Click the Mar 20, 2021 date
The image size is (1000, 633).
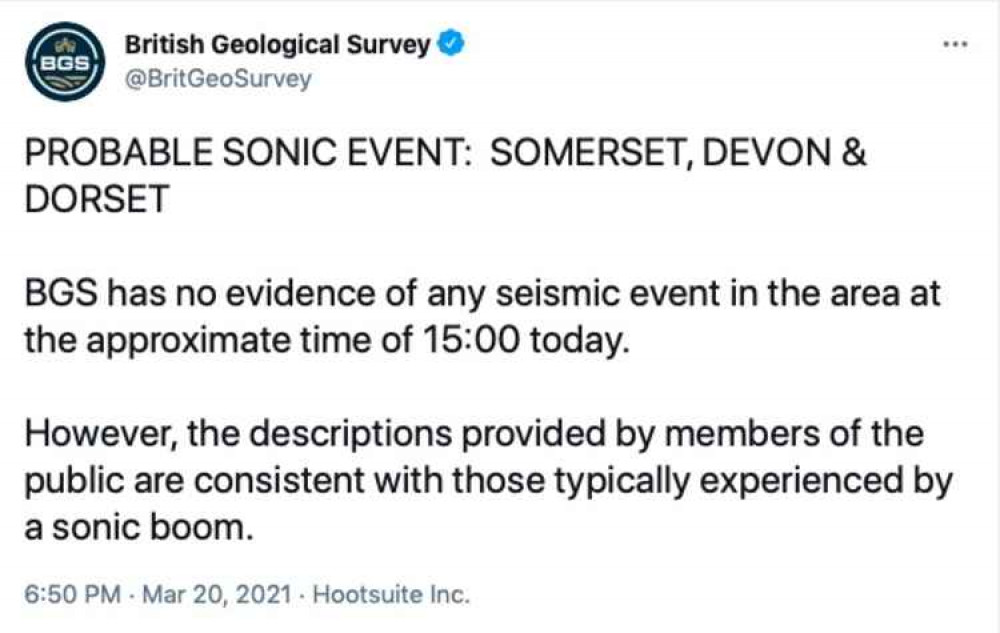click(x=217, y=594)
